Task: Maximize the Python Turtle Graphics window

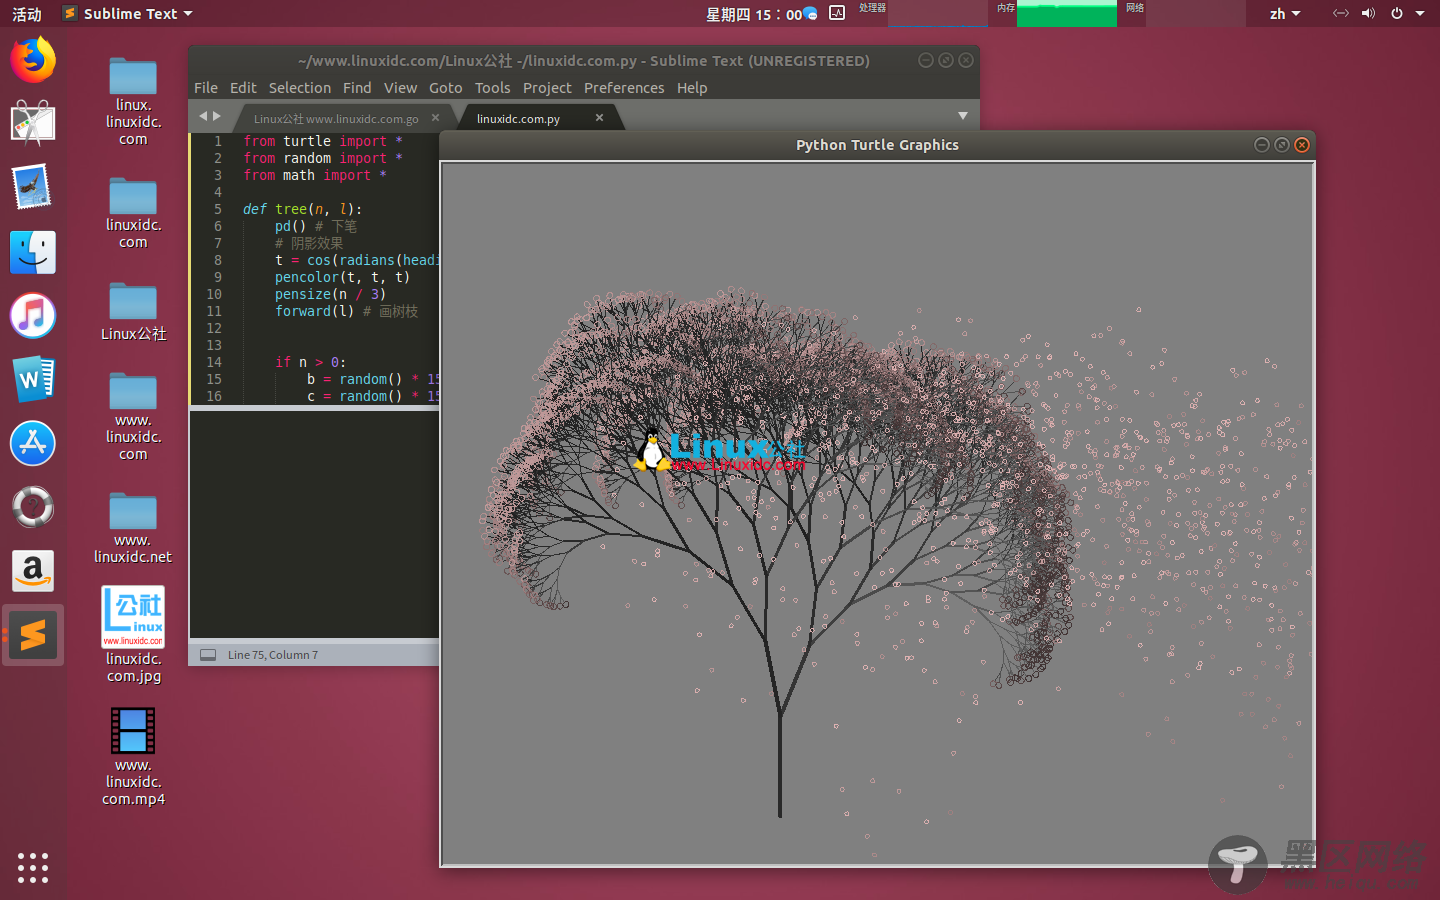Action: pos(1282,145)
